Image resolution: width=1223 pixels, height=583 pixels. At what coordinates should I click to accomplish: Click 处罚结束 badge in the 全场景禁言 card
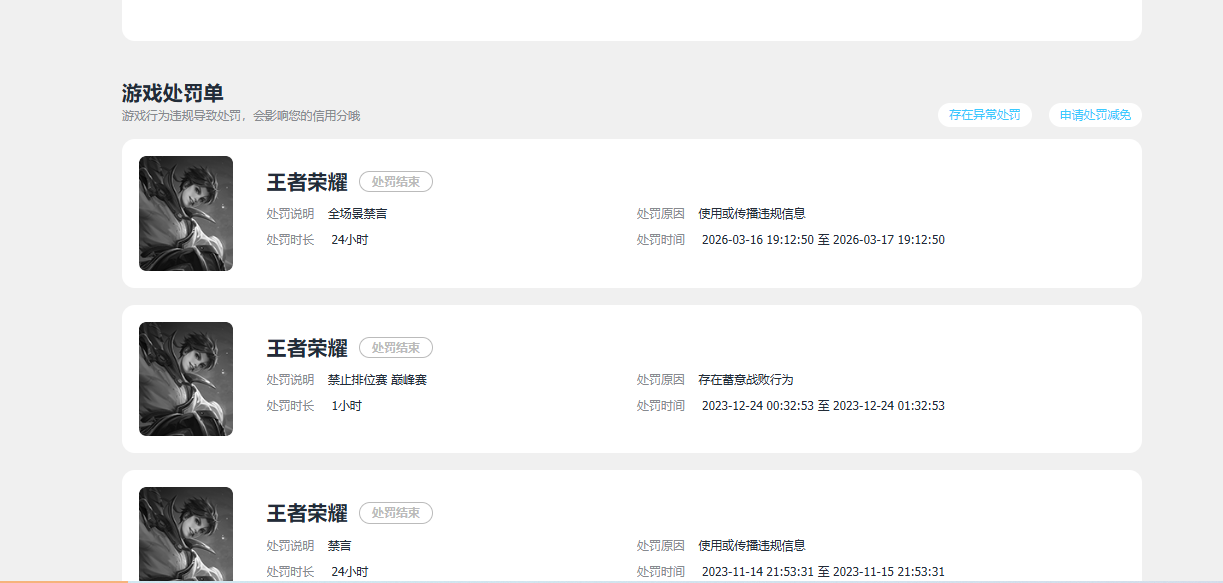point(396,182)
